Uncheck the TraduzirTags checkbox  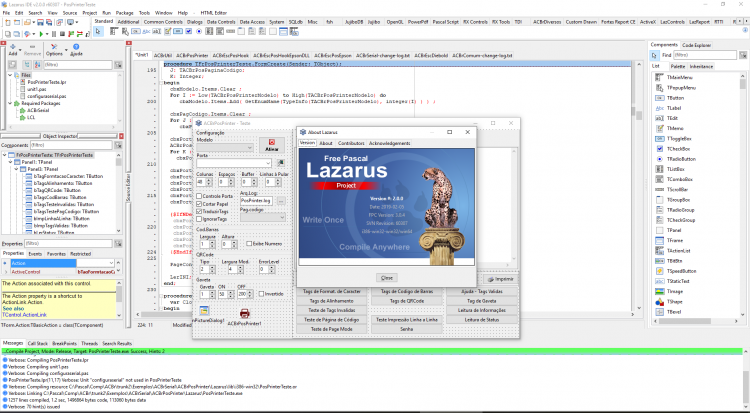pos(199,211)
